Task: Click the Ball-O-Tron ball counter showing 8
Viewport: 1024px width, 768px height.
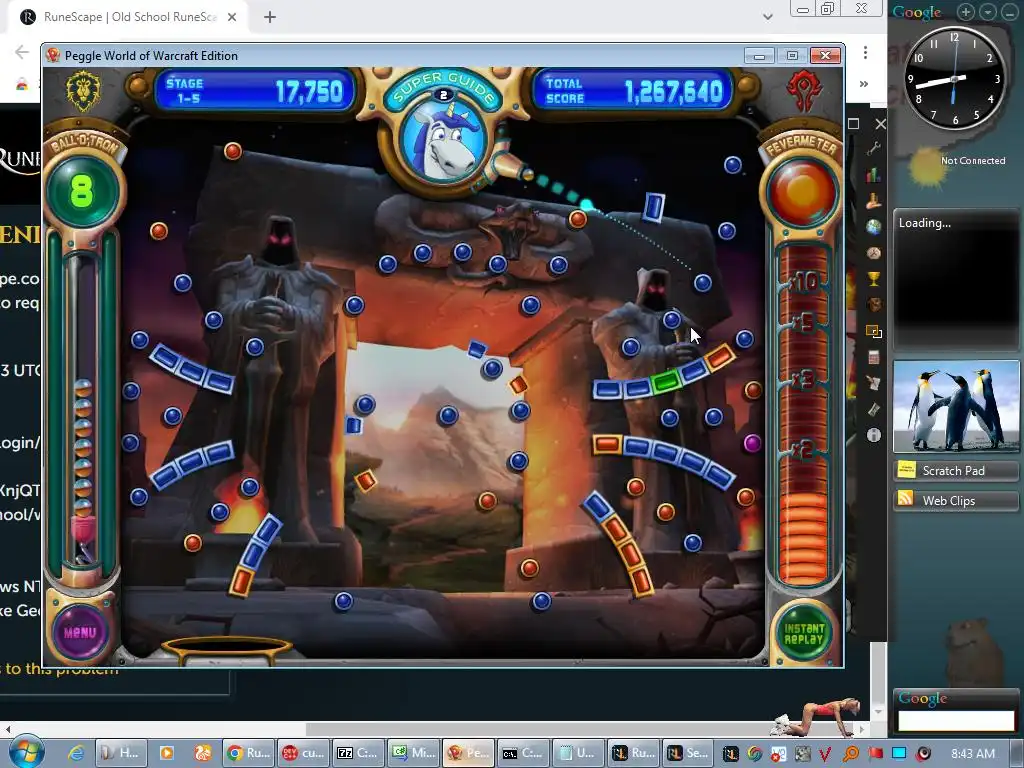Action: click(x=82, y=191)
